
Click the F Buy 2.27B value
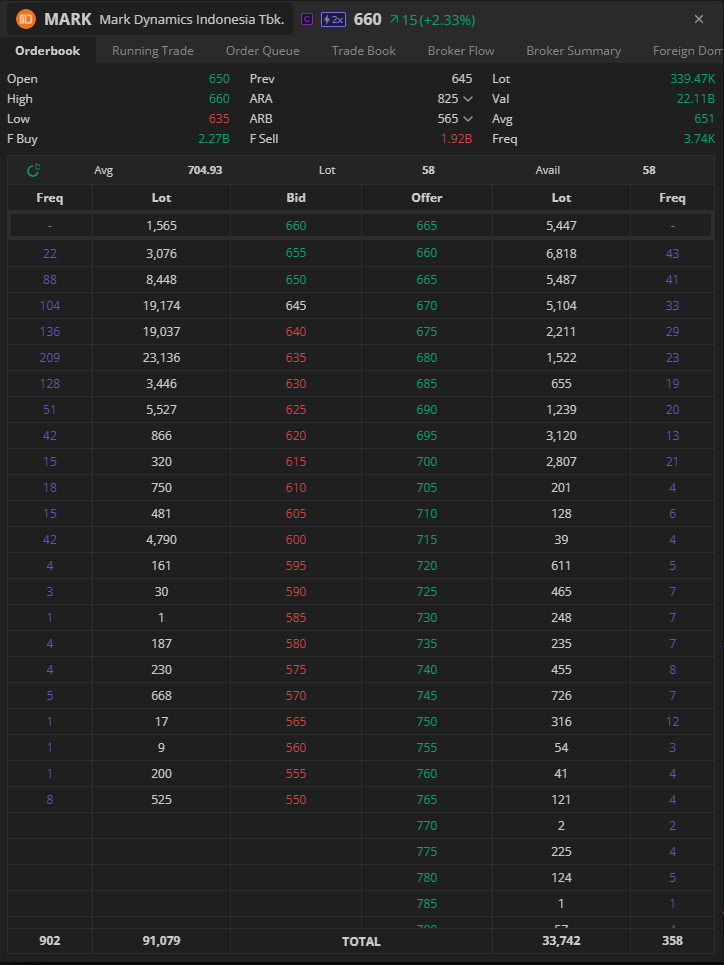tap(214, 139)
